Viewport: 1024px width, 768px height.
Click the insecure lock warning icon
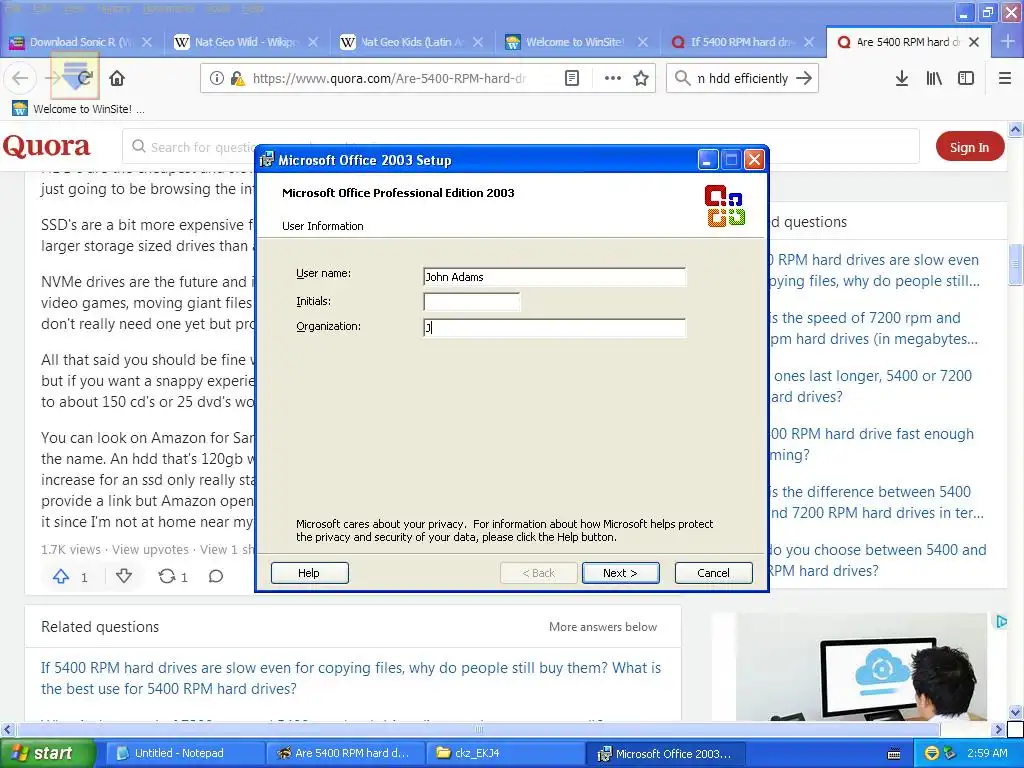(237, 78)
